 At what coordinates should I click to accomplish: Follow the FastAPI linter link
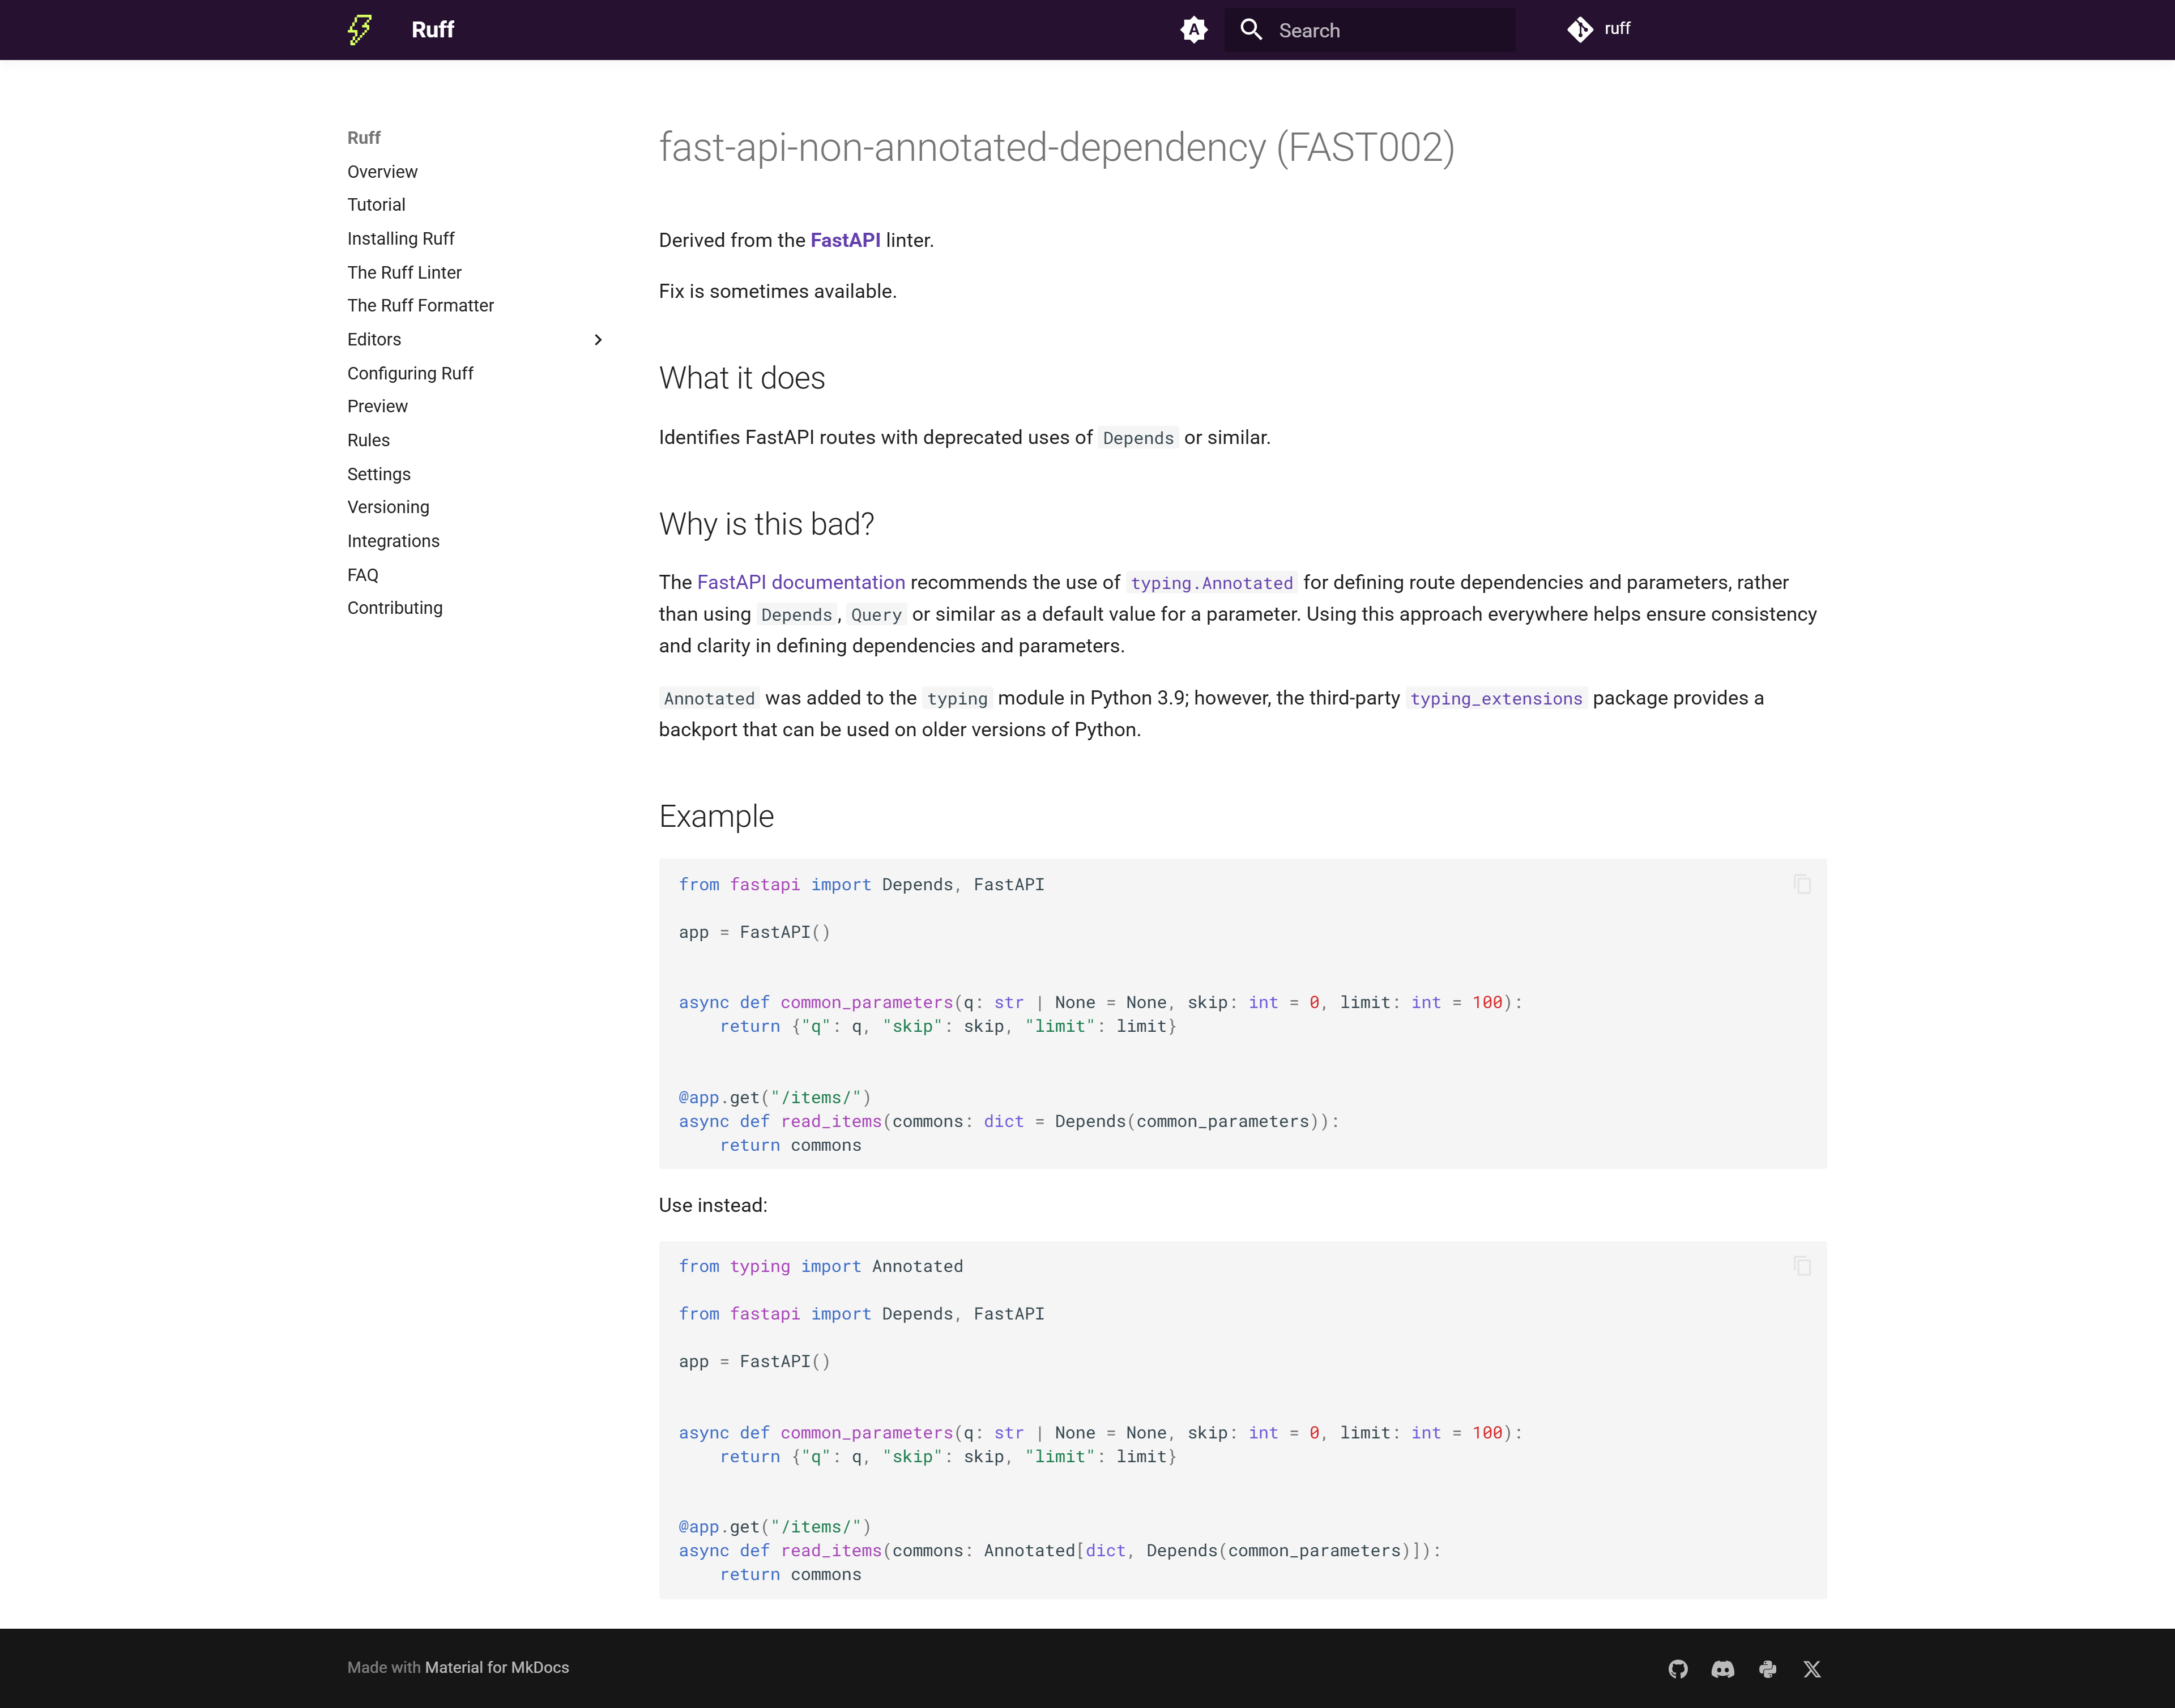[x=845, y=240]
